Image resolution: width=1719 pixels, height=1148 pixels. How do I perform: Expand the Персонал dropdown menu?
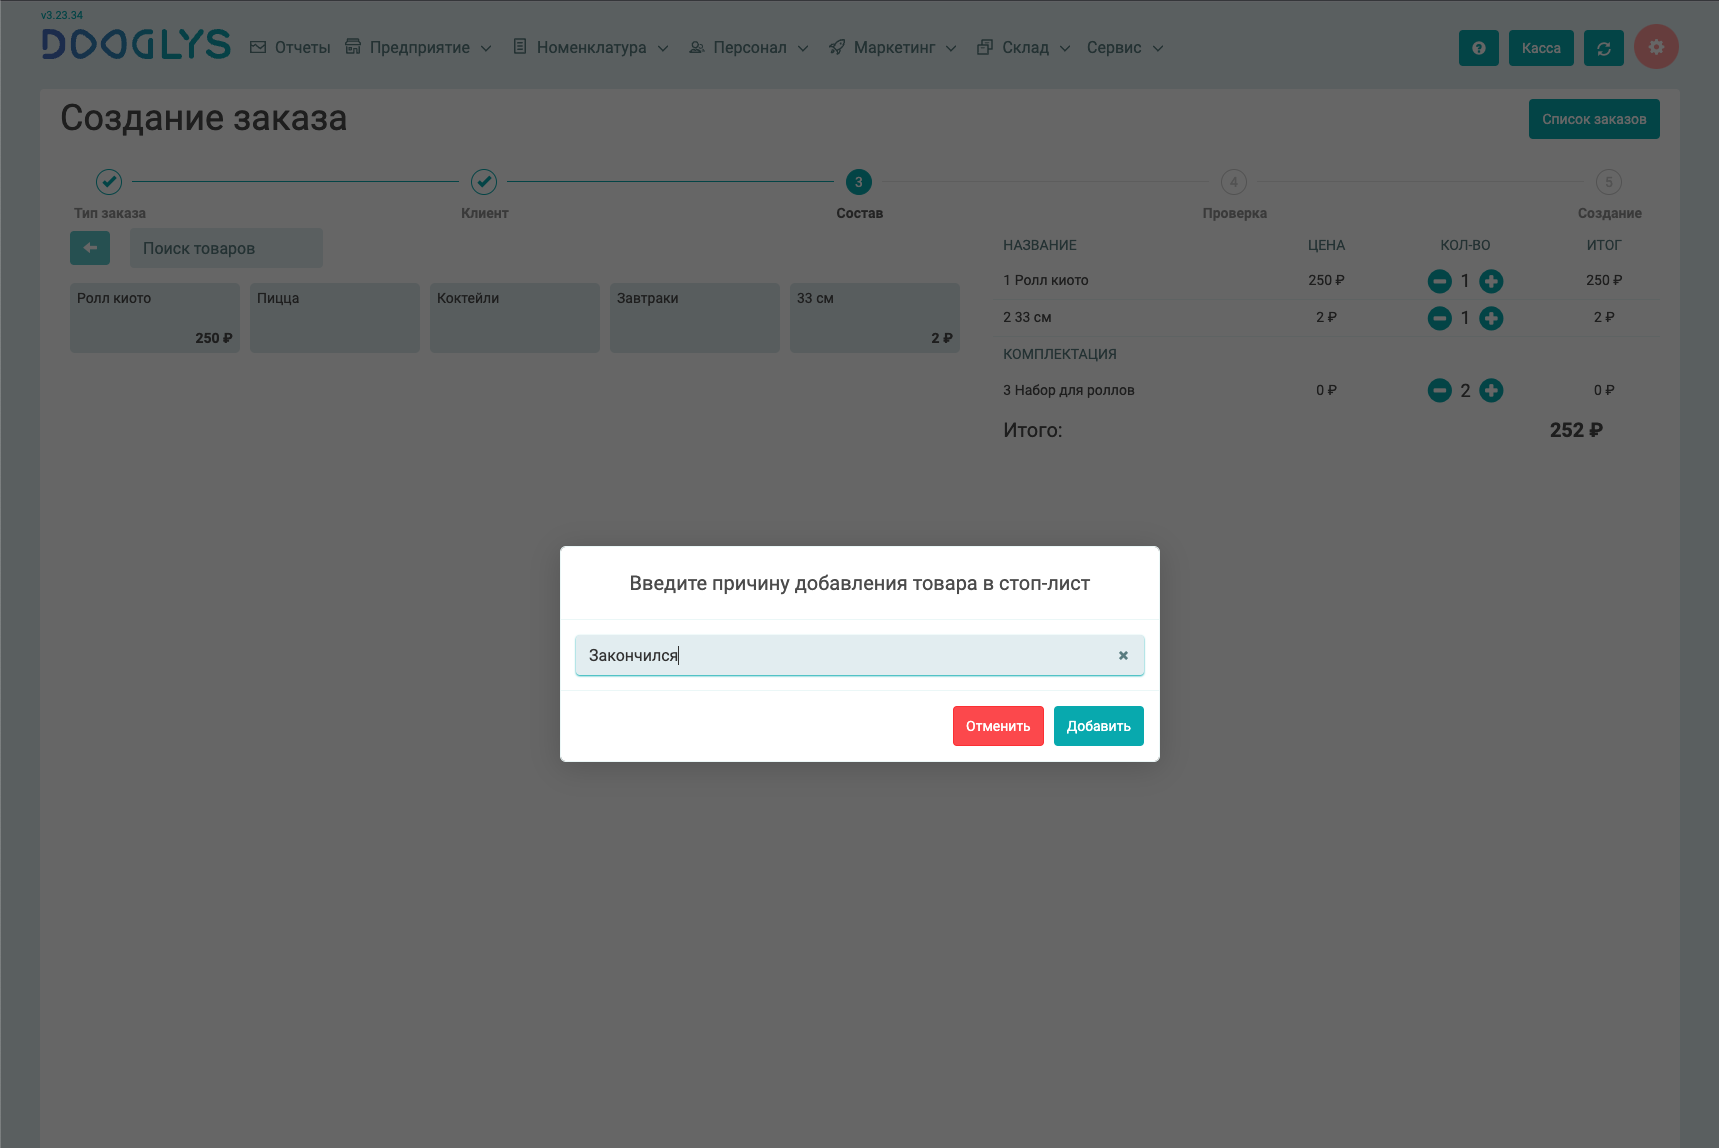pos(748,48)
